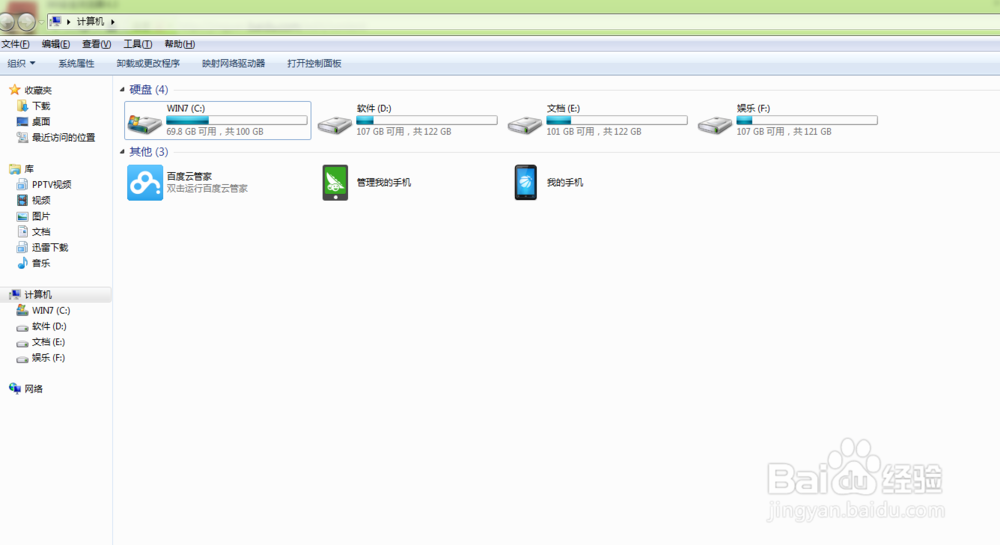Expand the arrow after 计算机 in address bar
Image resolution: width=1000 pixels, height=545 pixels.
click(x=113, y=22)
